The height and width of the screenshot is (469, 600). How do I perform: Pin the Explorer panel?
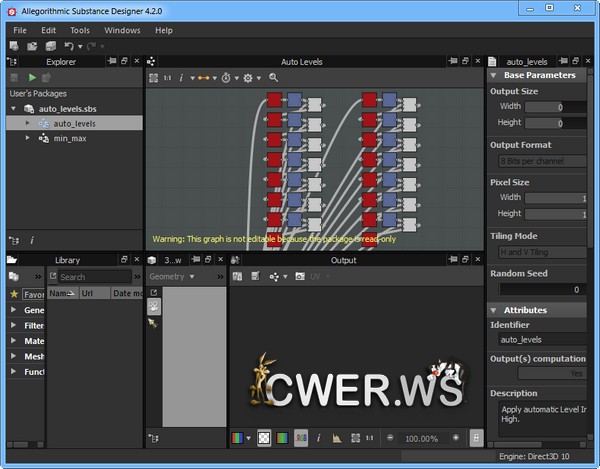[112, 61]
